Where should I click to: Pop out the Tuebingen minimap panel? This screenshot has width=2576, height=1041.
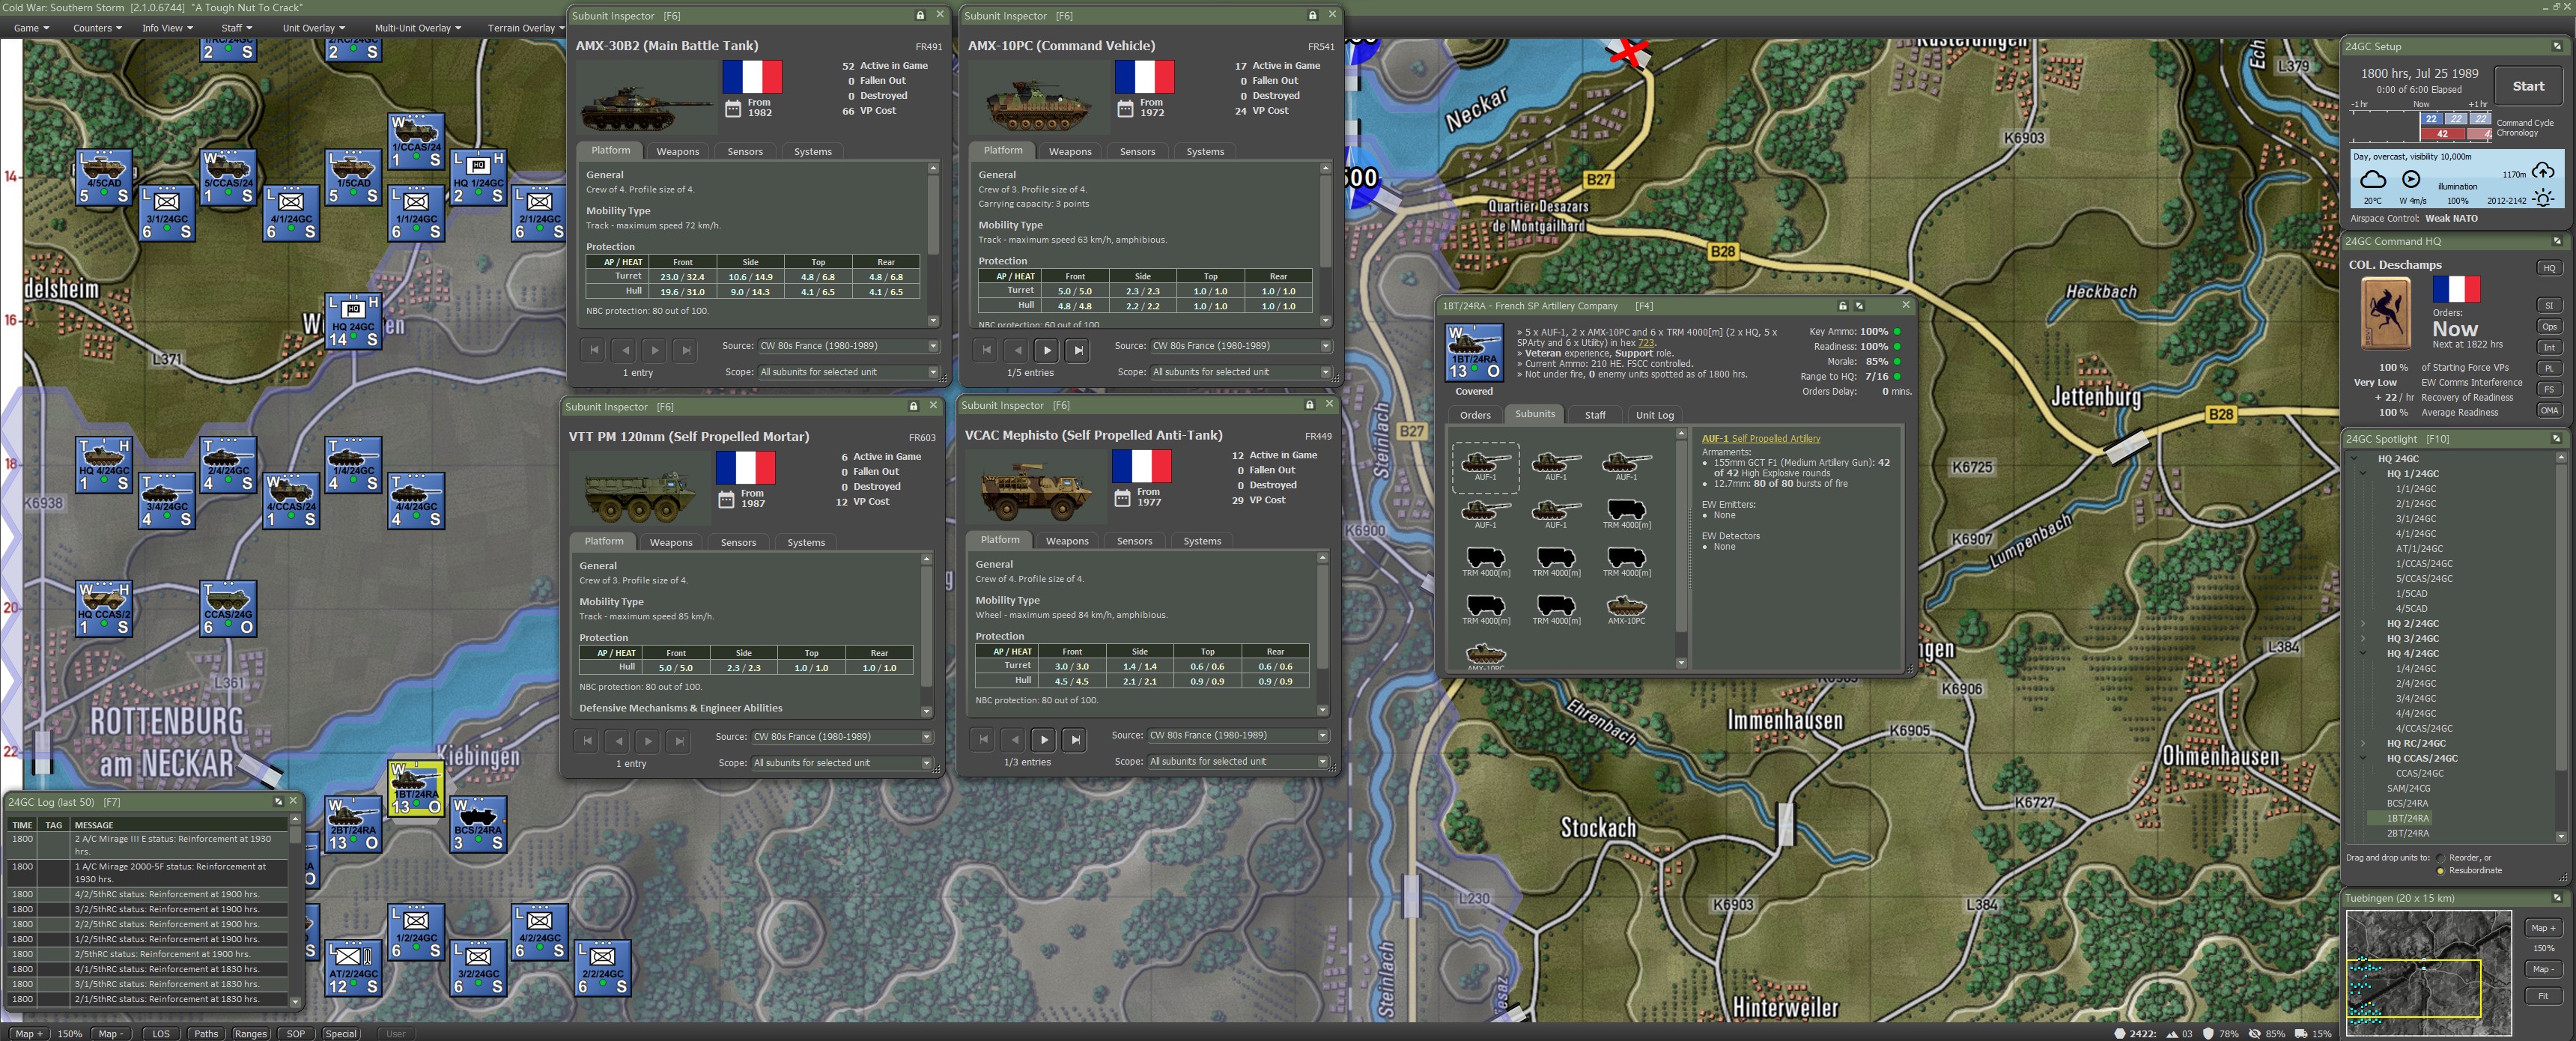(2557, 898)
